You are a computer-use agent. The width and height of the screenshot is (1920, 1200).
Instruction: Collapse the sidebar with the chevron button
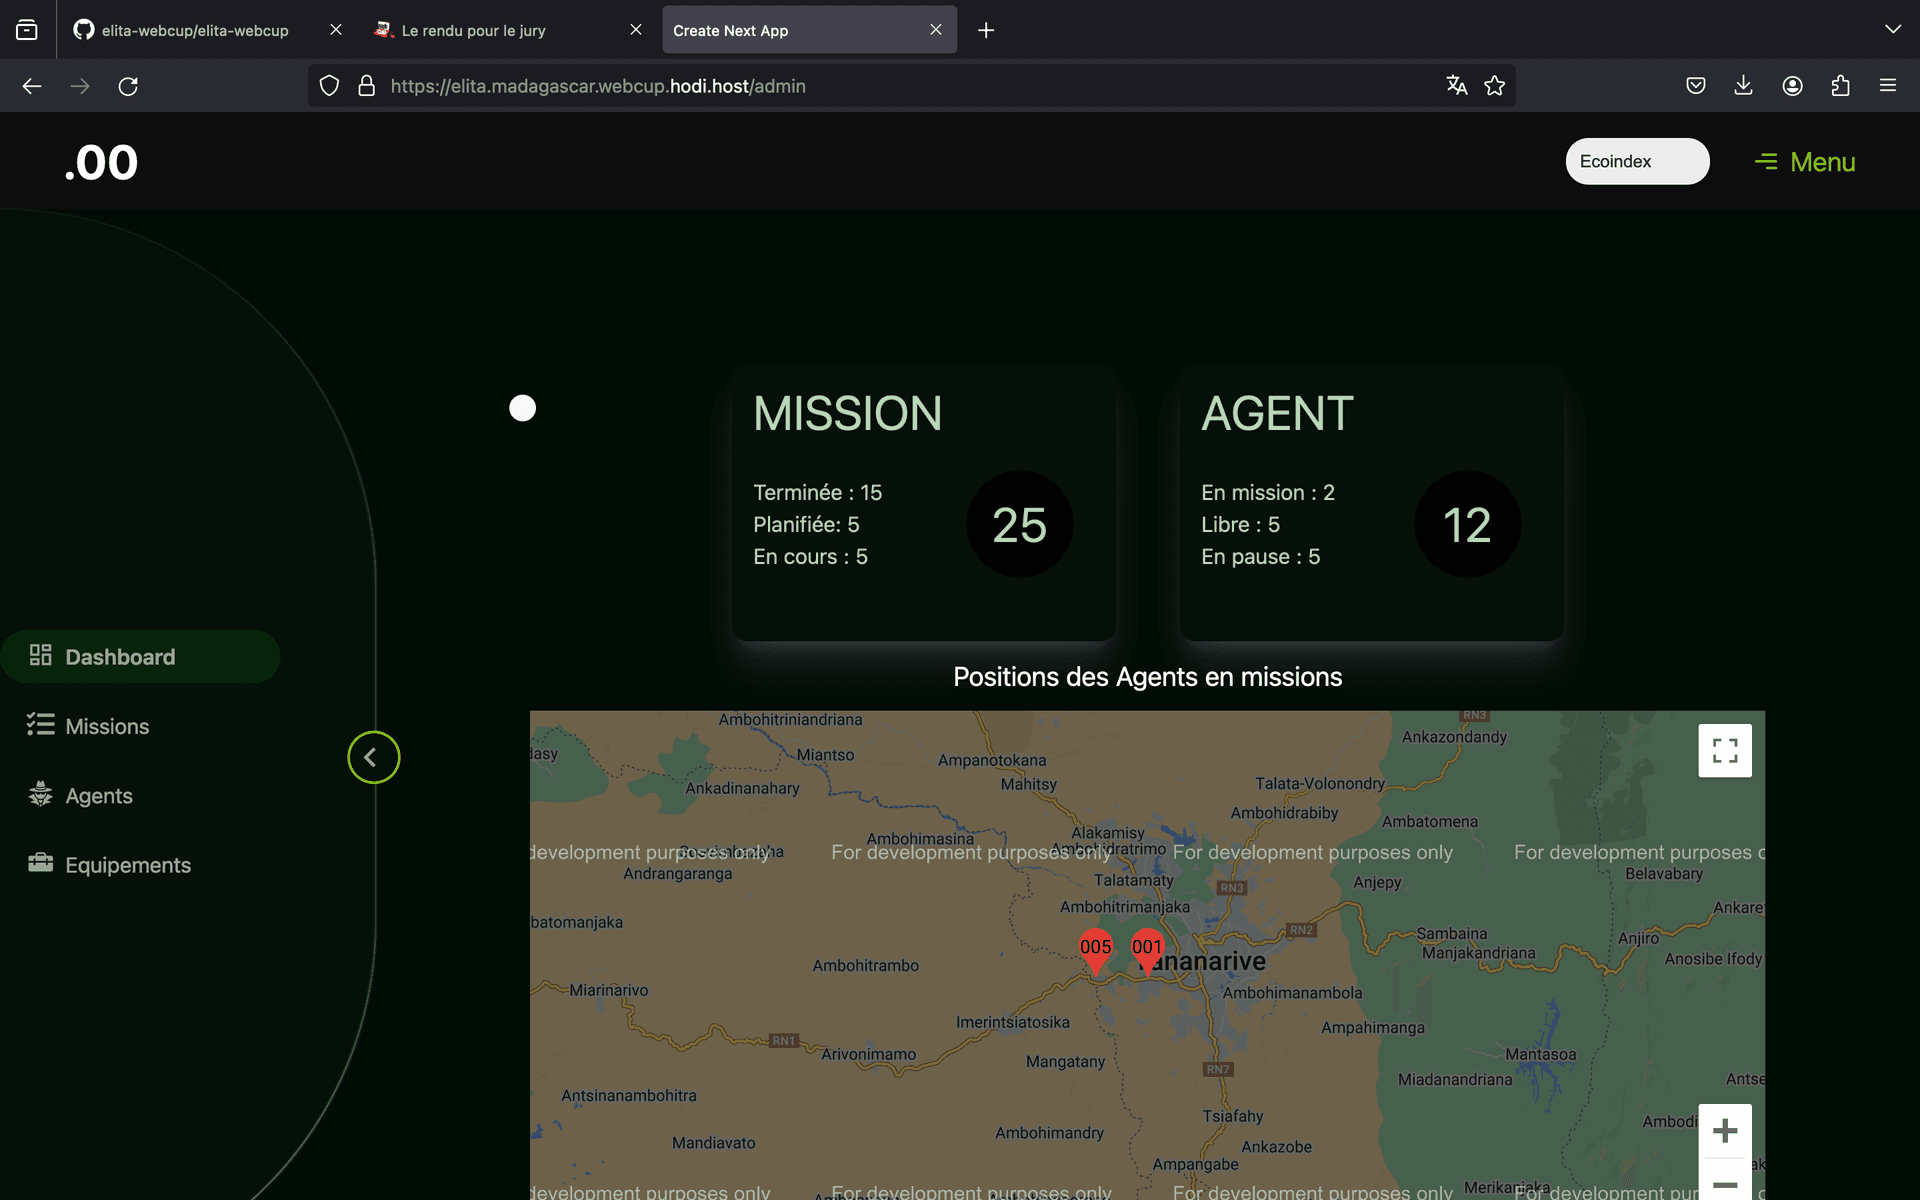click(374, 758)
